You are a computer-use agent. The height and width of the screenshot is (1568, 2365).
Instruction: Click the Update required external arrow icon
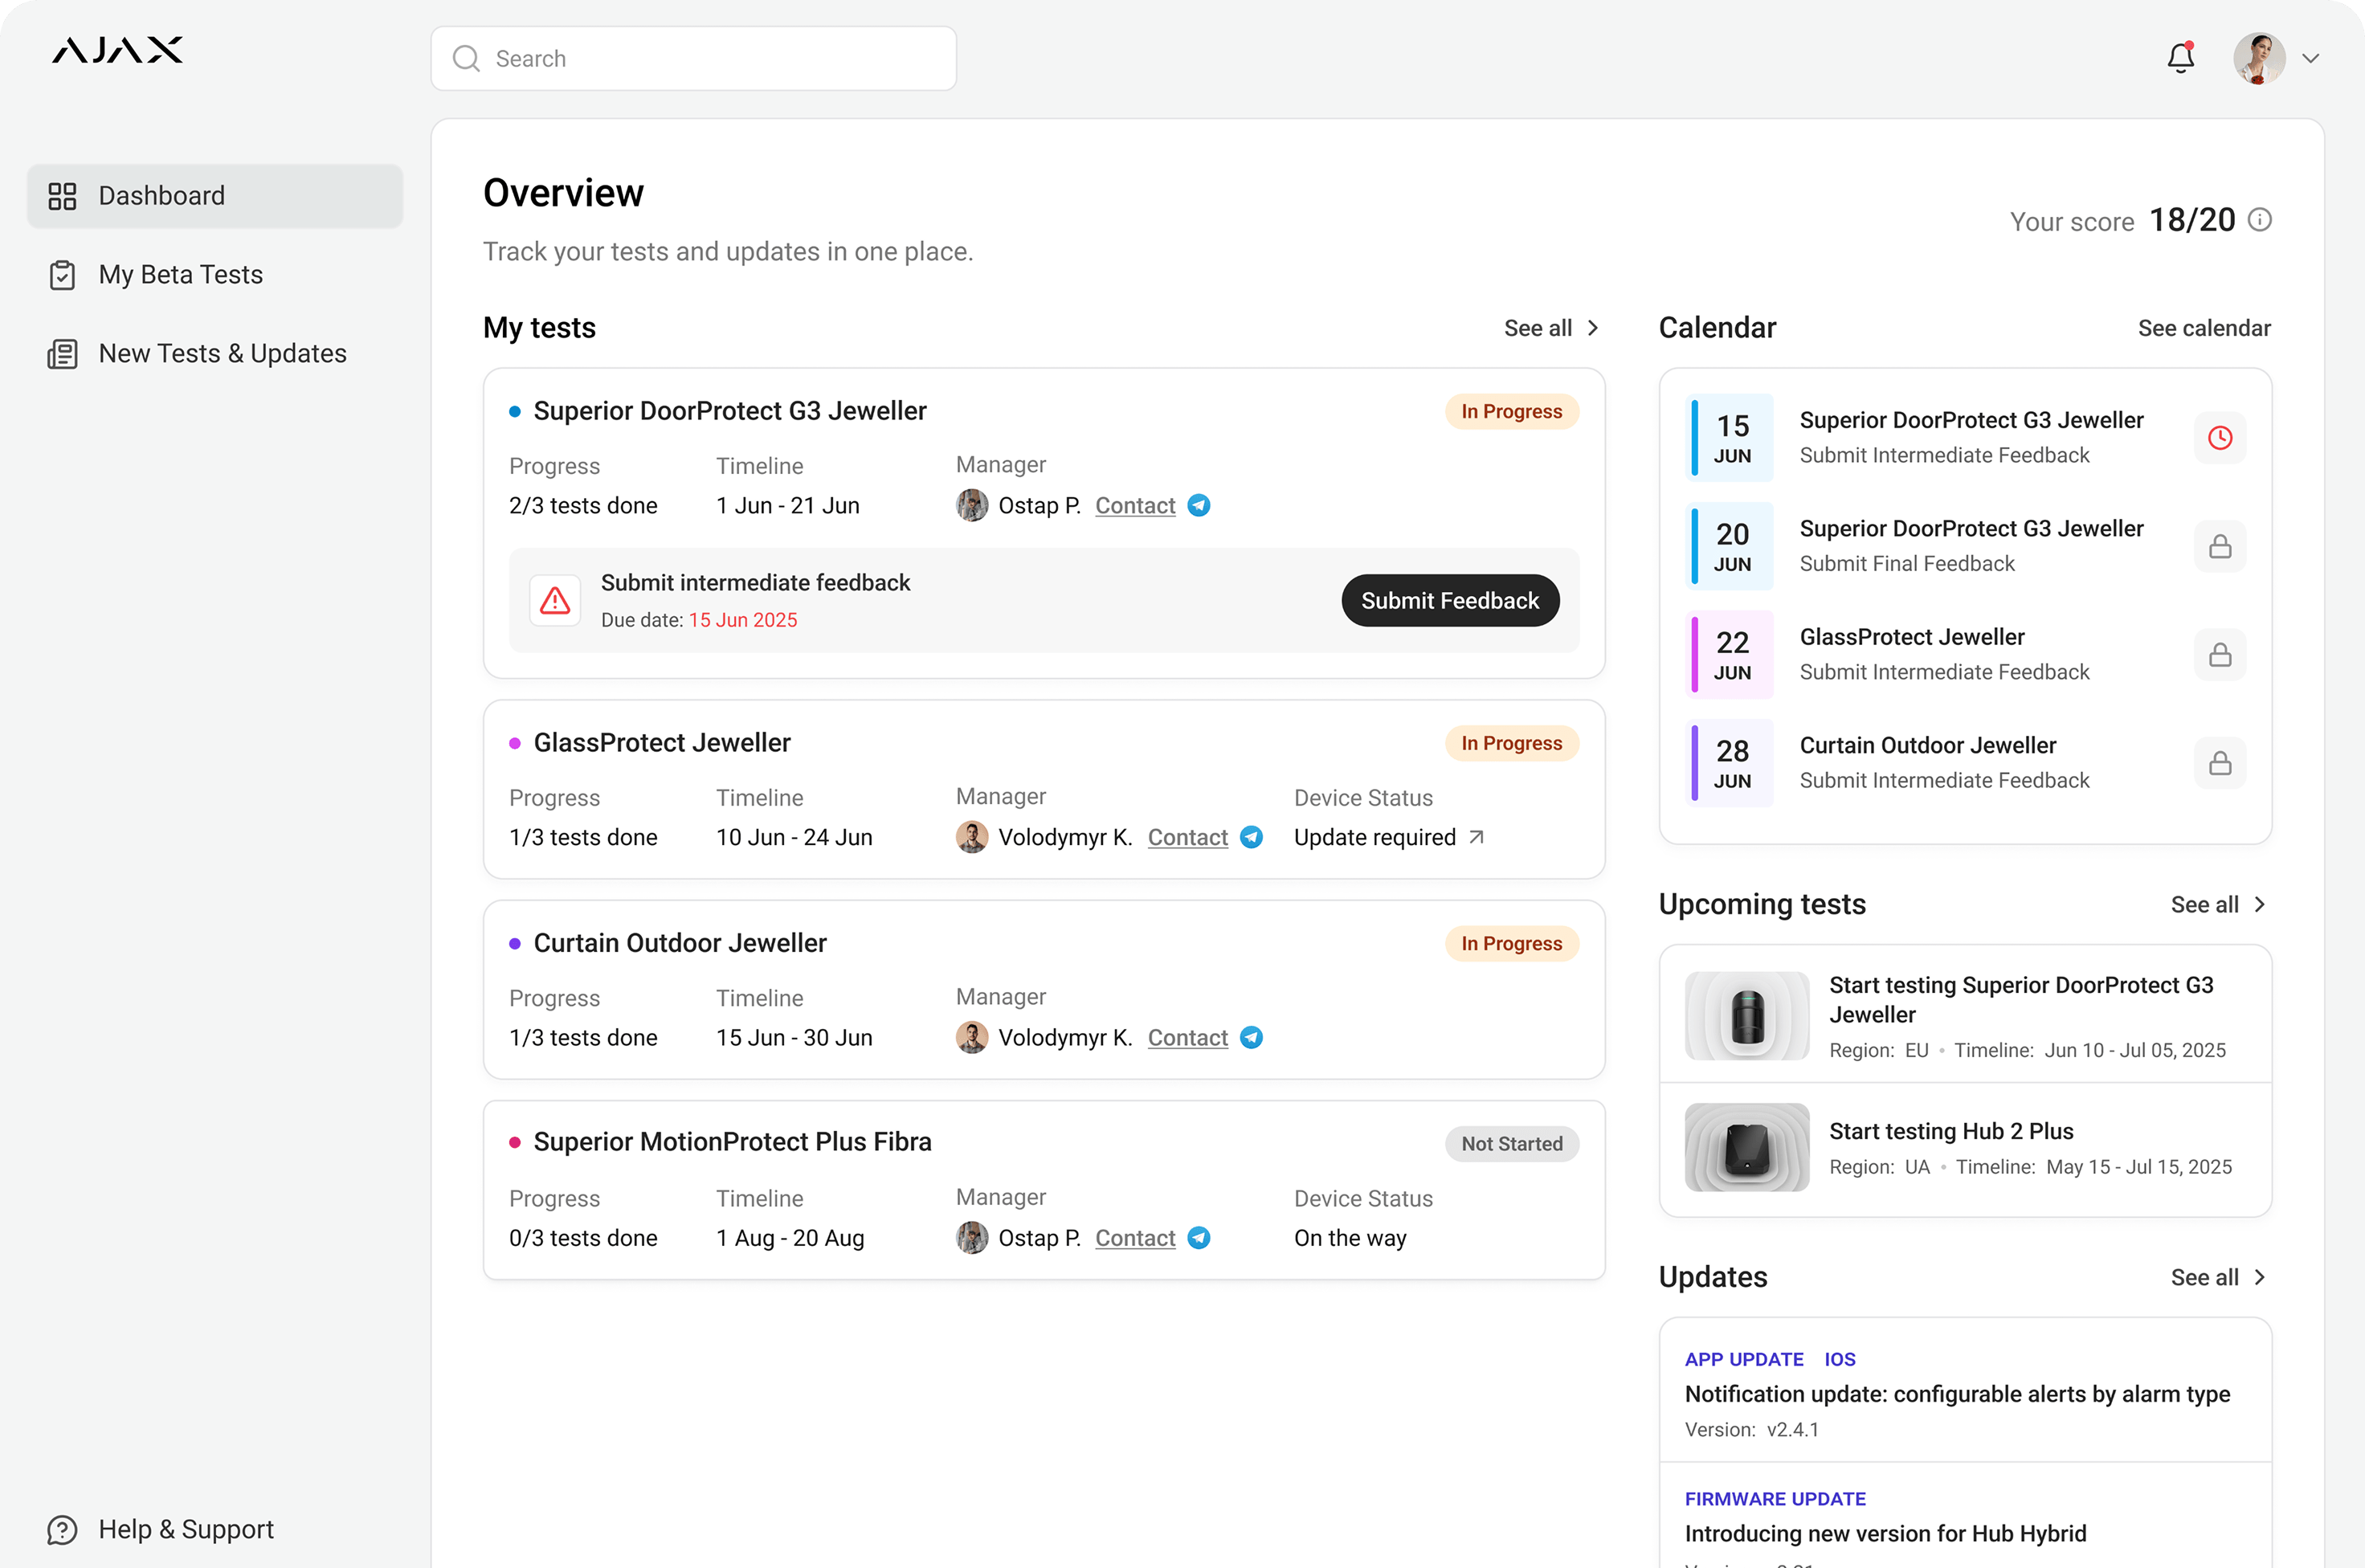tap(1476, 837)
